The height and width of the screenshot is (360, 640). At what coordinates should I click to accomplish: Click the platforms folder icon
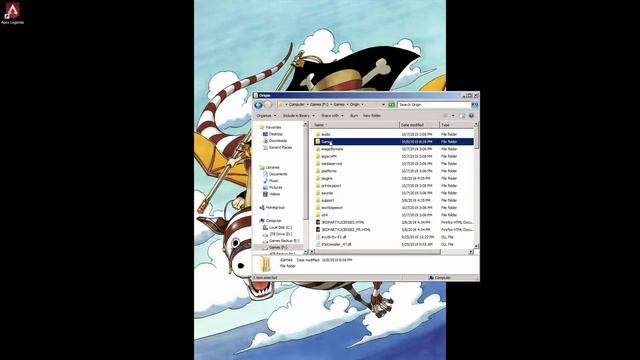318,171
